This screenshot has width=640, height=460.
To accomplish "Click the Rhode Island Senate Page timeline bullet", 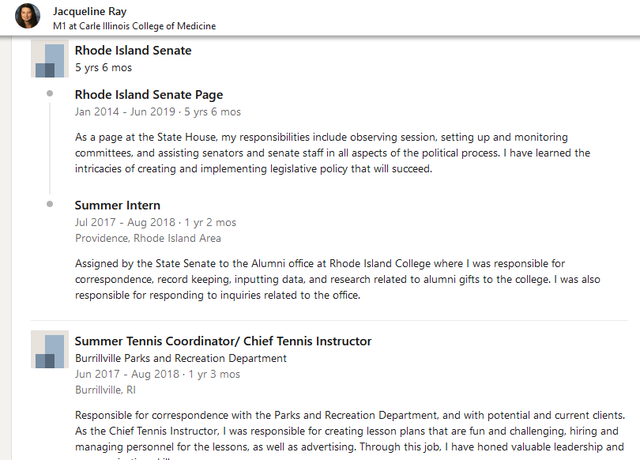I will point(50,93).
